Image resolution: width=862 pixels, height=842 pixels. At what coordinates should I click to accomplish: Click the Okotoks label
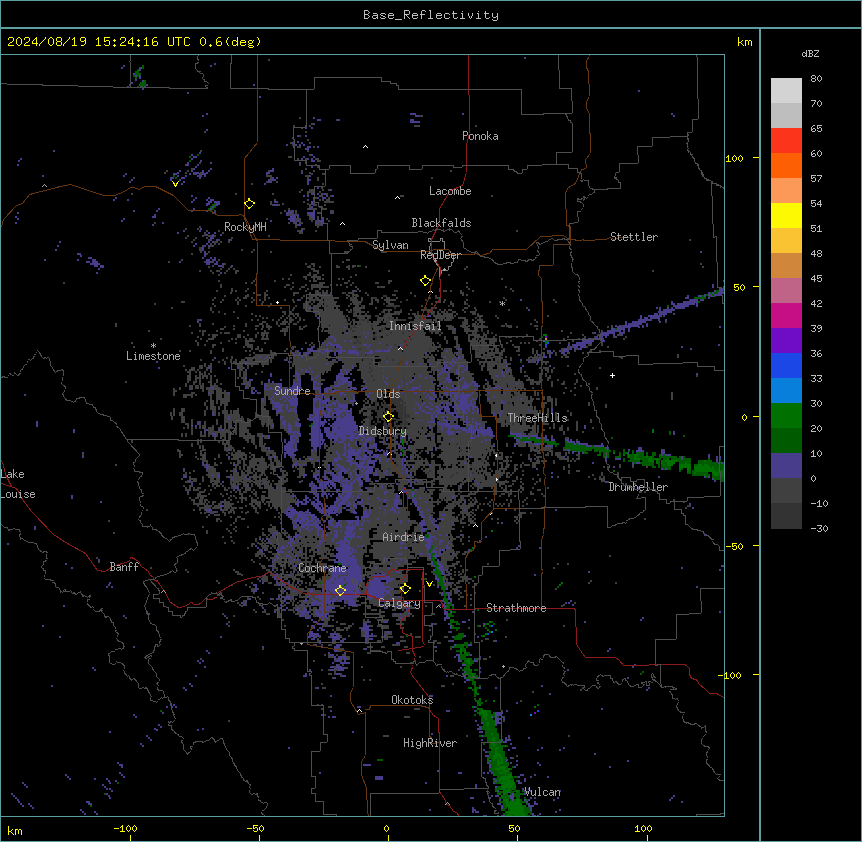(x=412, y=700)
